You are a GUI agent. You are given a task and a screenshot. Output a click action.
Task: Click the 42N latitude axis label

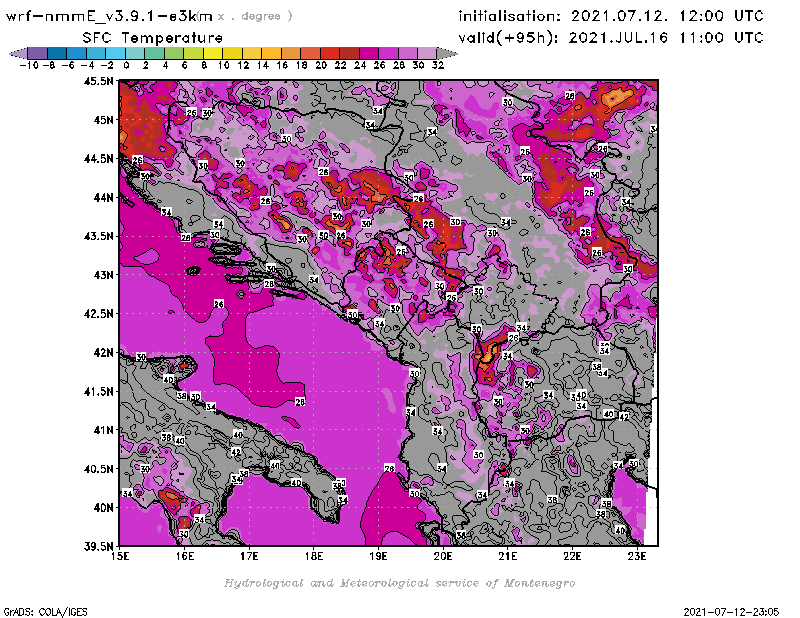pos(104,353)
